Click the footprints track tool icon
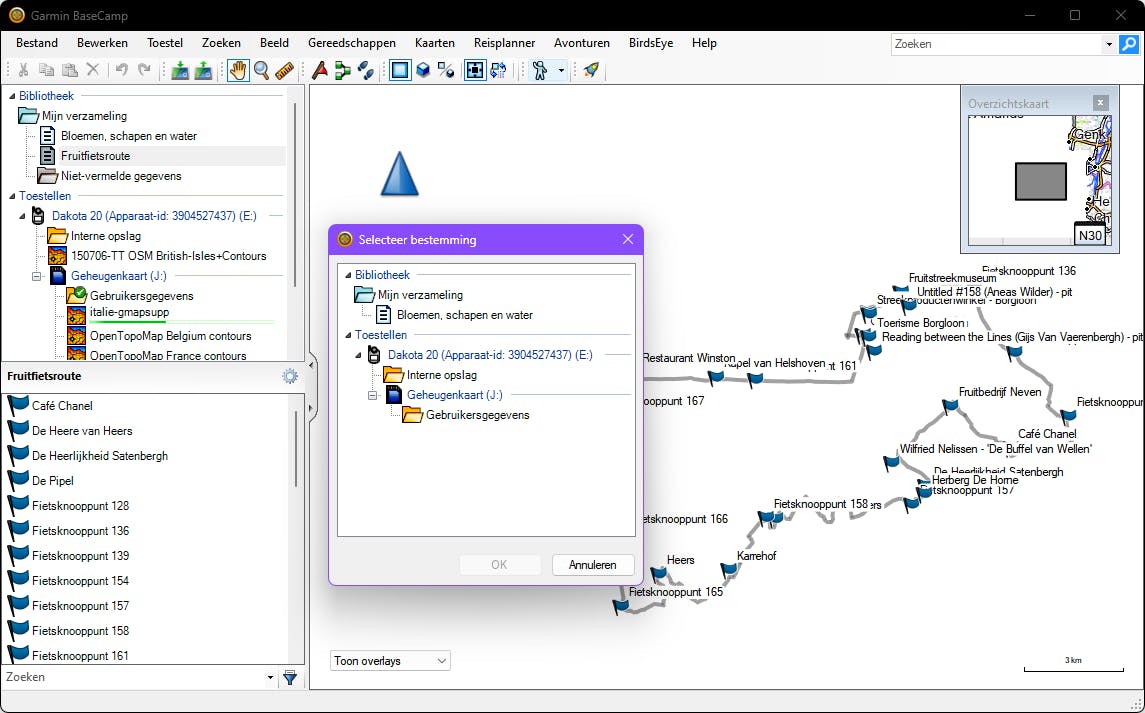Image resolution: width=1145 pixels, height=713 pixels. click(x=366, y=70)
